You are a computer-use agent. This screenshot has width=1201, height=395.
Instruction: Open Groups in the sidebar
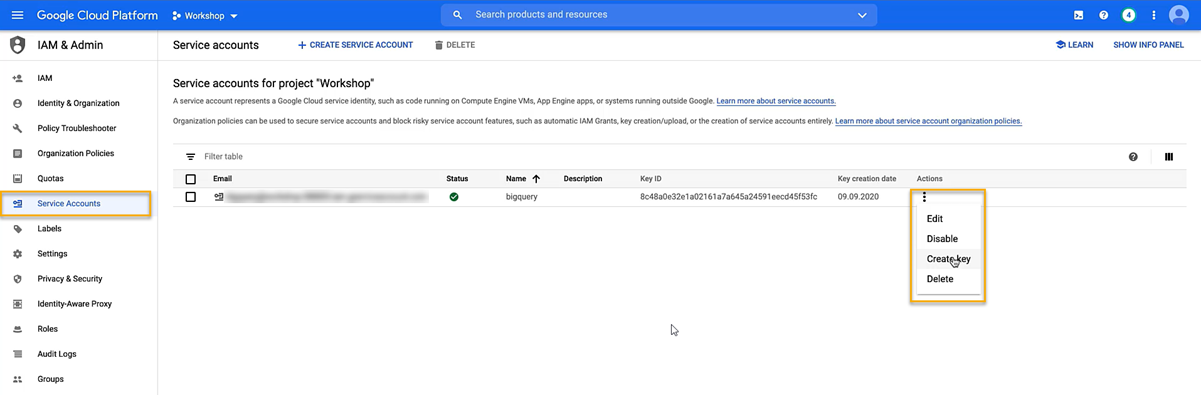[x=50, y=379]
